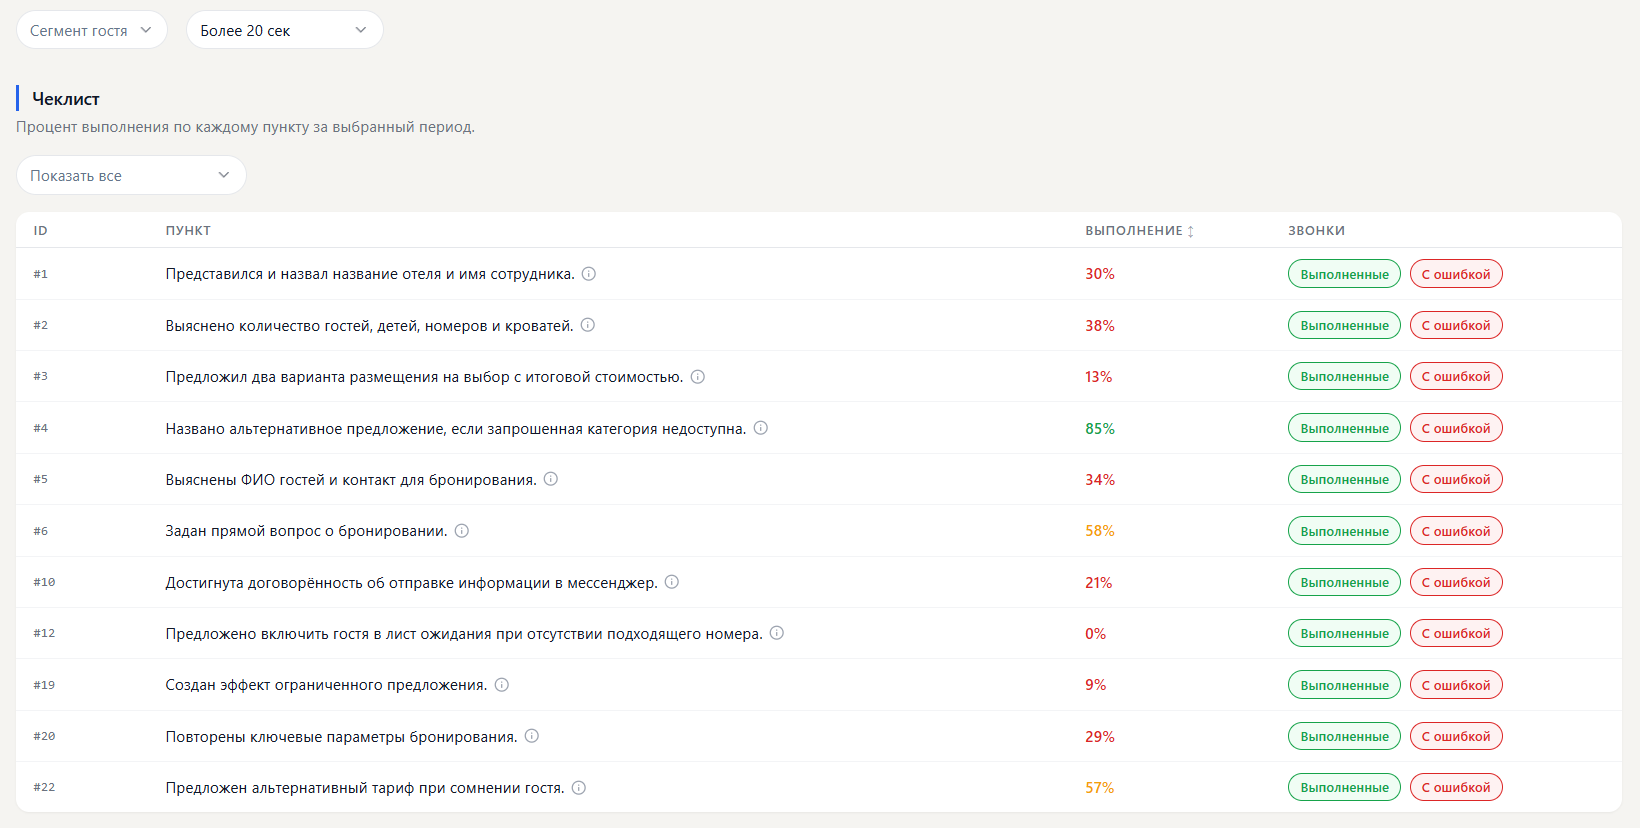Image resolution: width=1640 pixels, height=828 pixels.
Task: Click Повторены ключевые параметры бронирования row text
Action: click(341, 737)
